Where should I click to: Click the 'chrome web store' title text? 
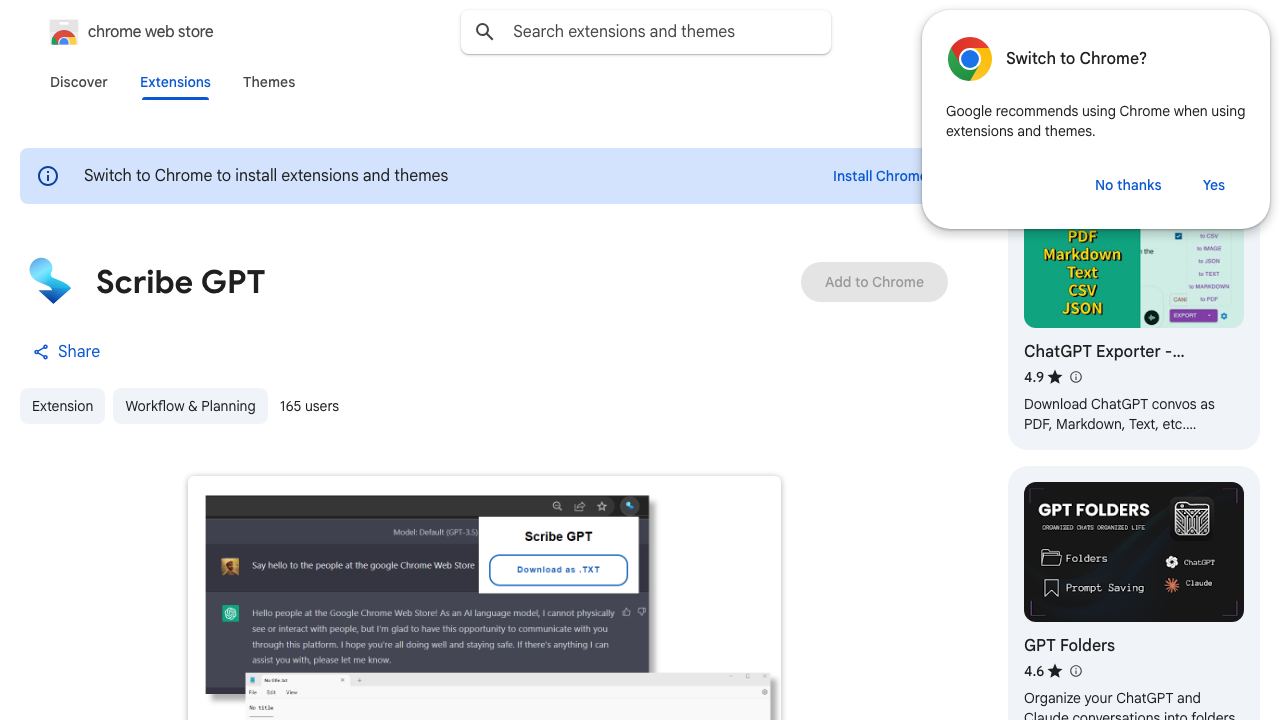[x=151, y=32]
